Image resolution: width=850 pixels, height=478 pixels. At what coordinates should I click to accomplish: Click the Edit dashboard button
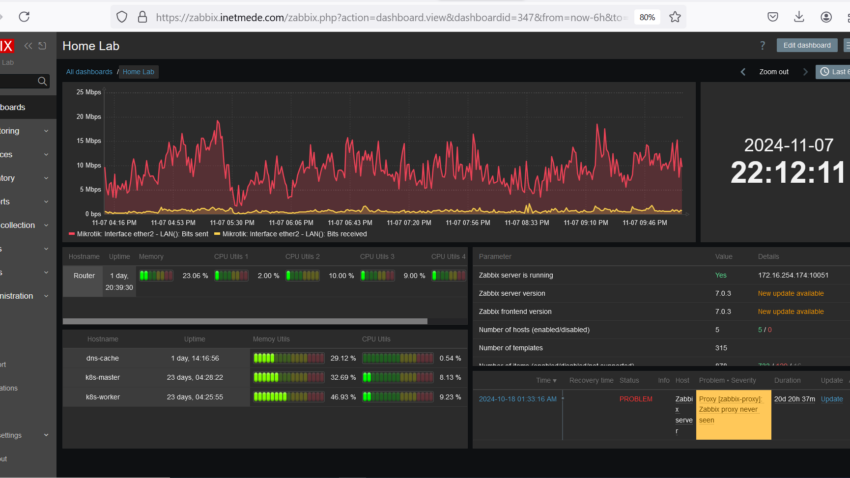[807, 46]
